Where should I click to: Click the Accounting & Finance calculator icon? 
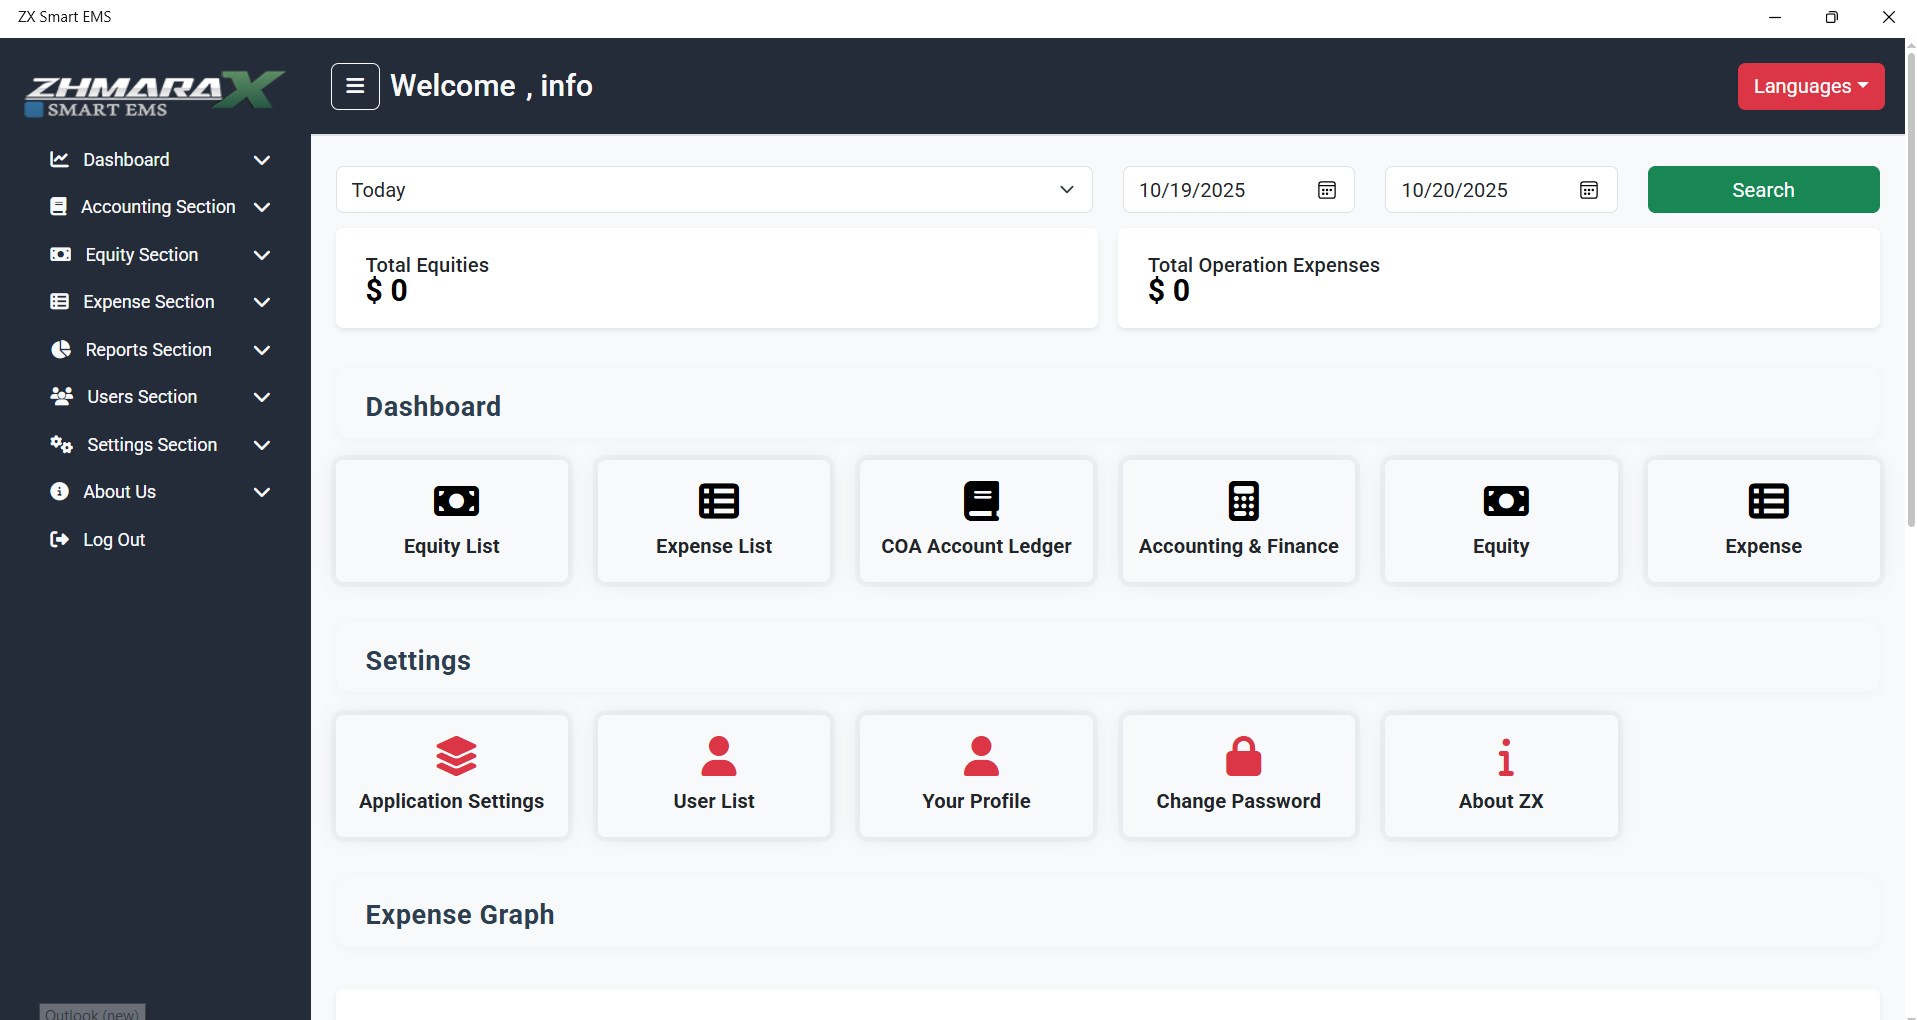point(1243,501)
